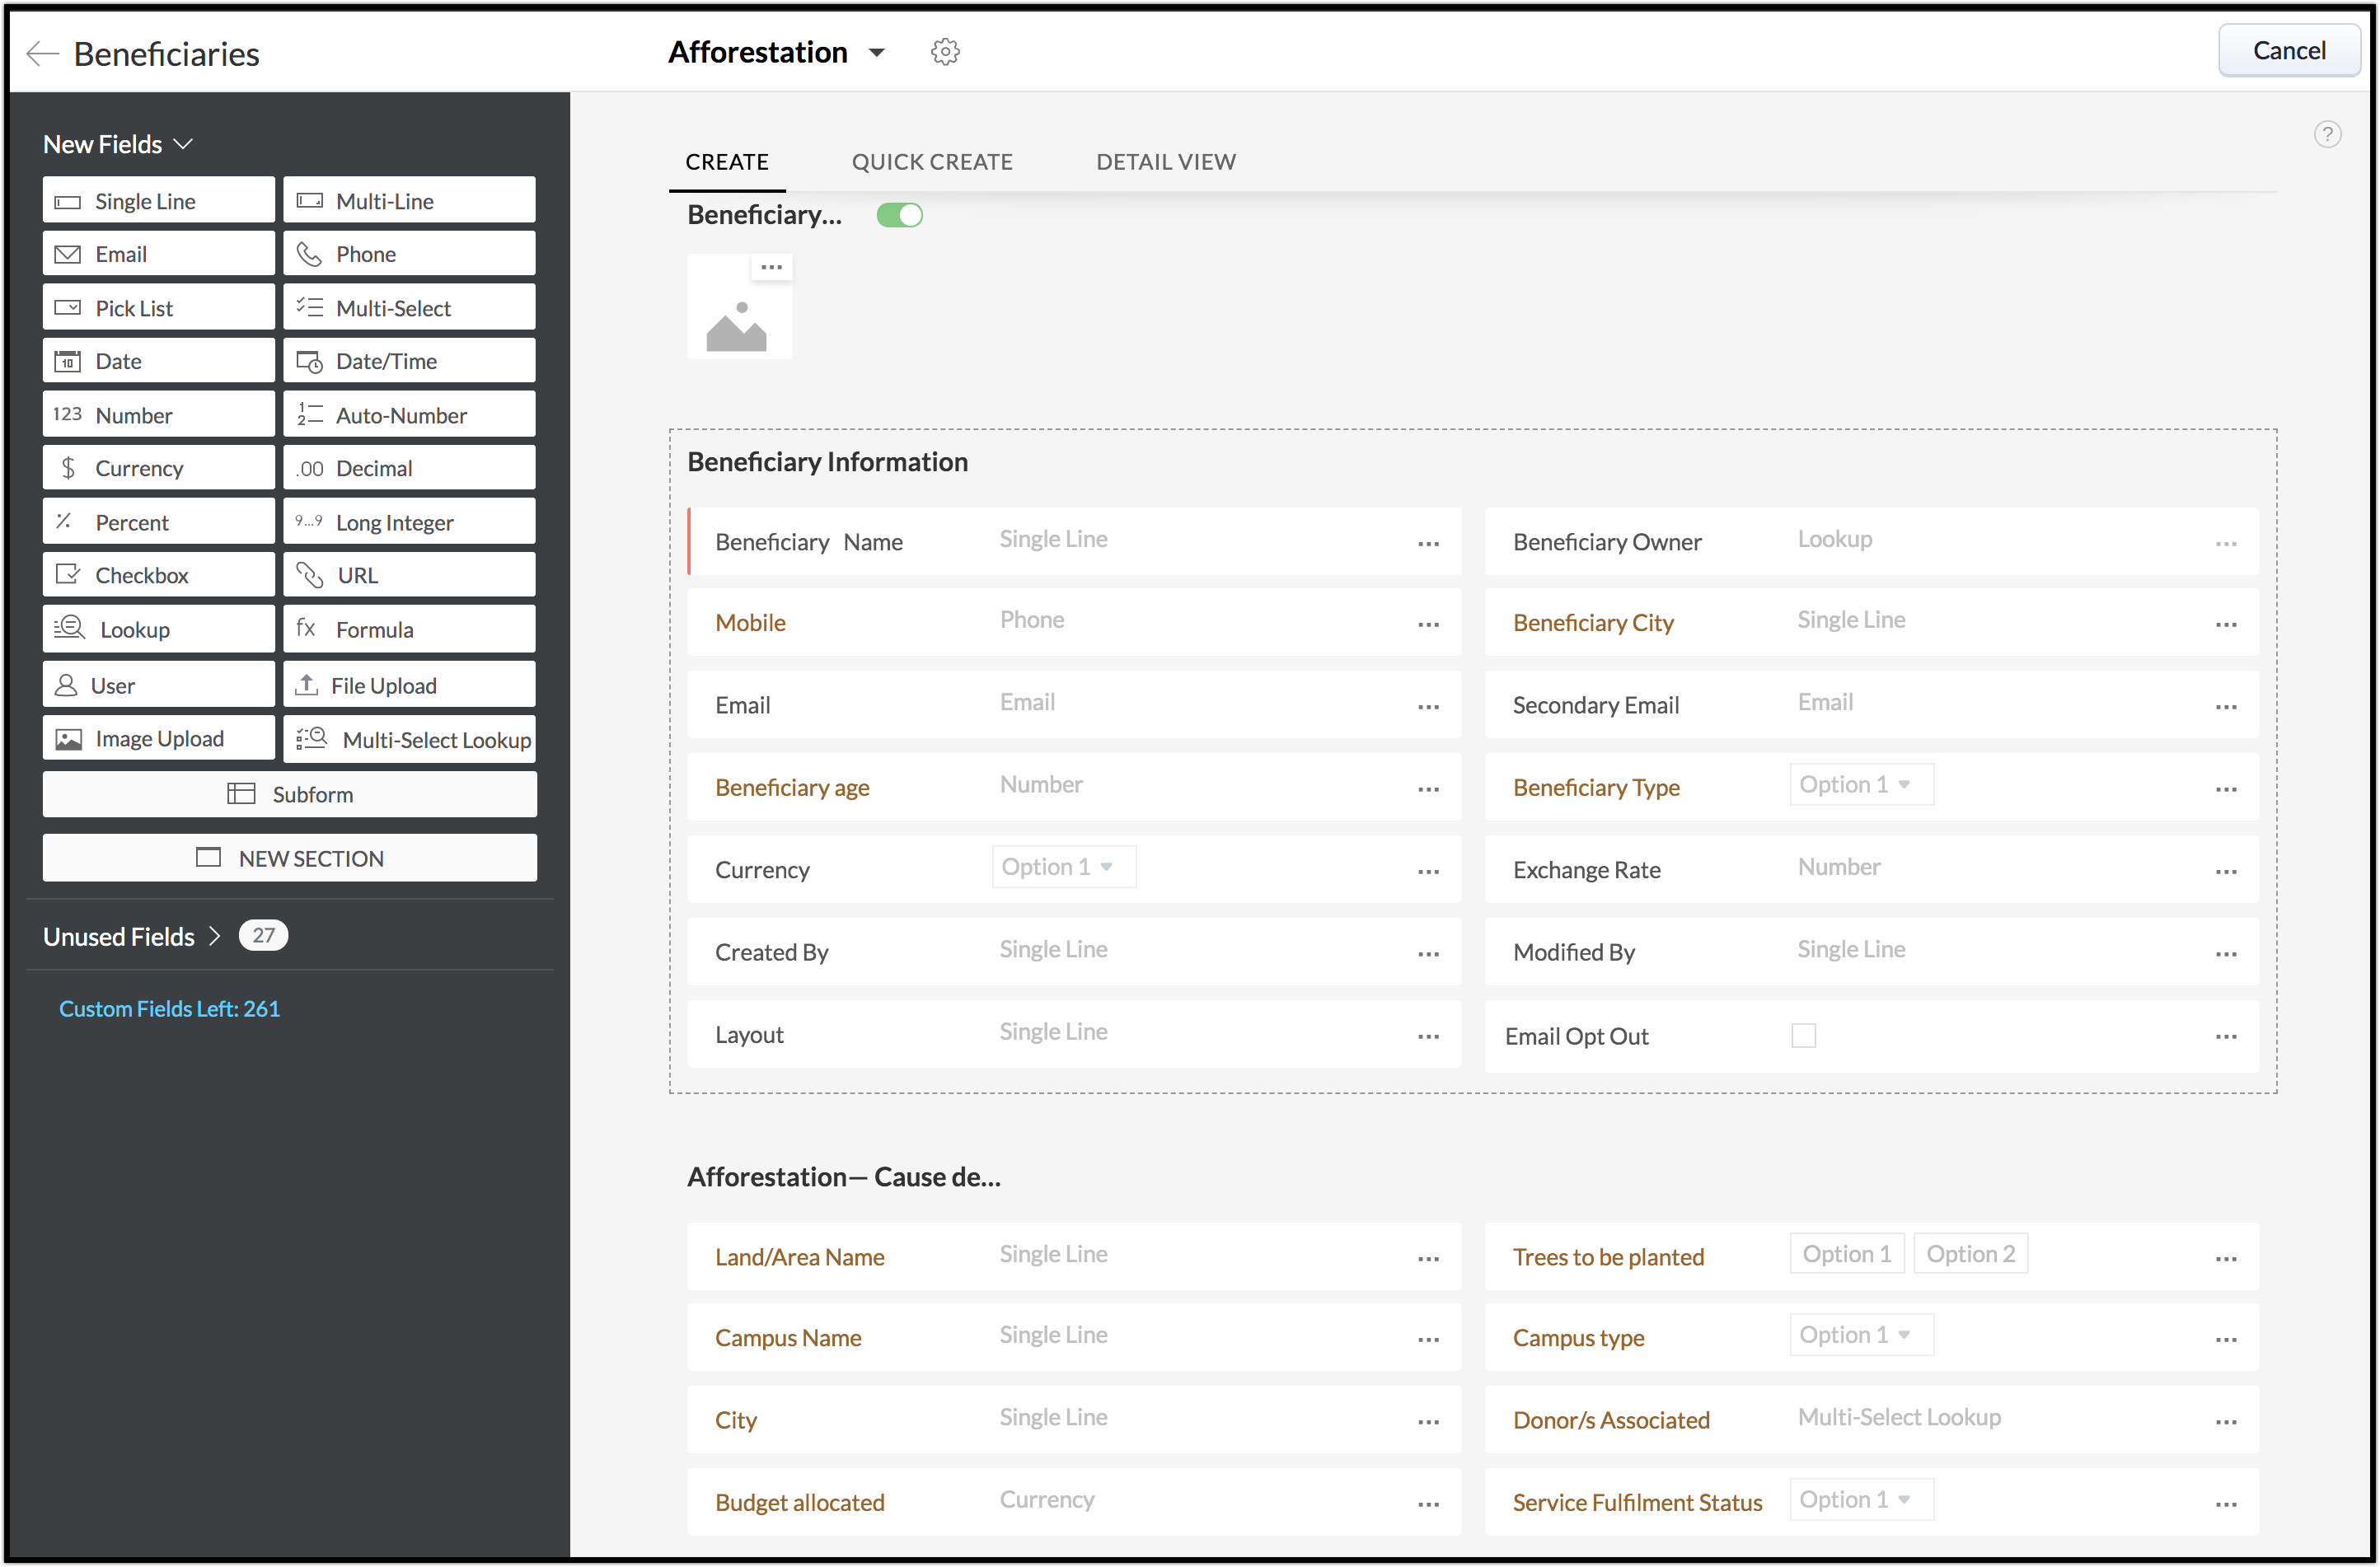This screenshot has width=2380, height=1567.
Task: Collapse the New Fields section
Action: 183,144
